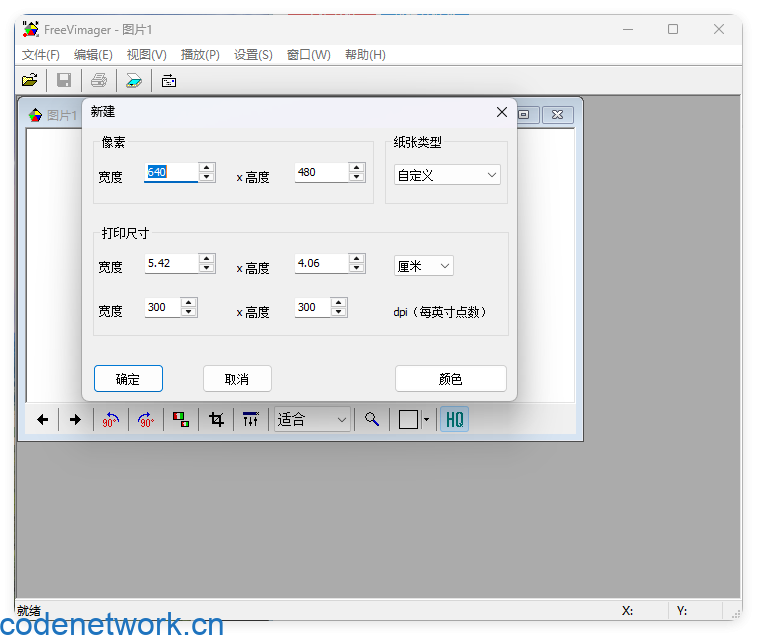The image size is (757, 635).
Task: Click the red-green color adjust icon
Action: pyautogui.click(x=181, y=419)
